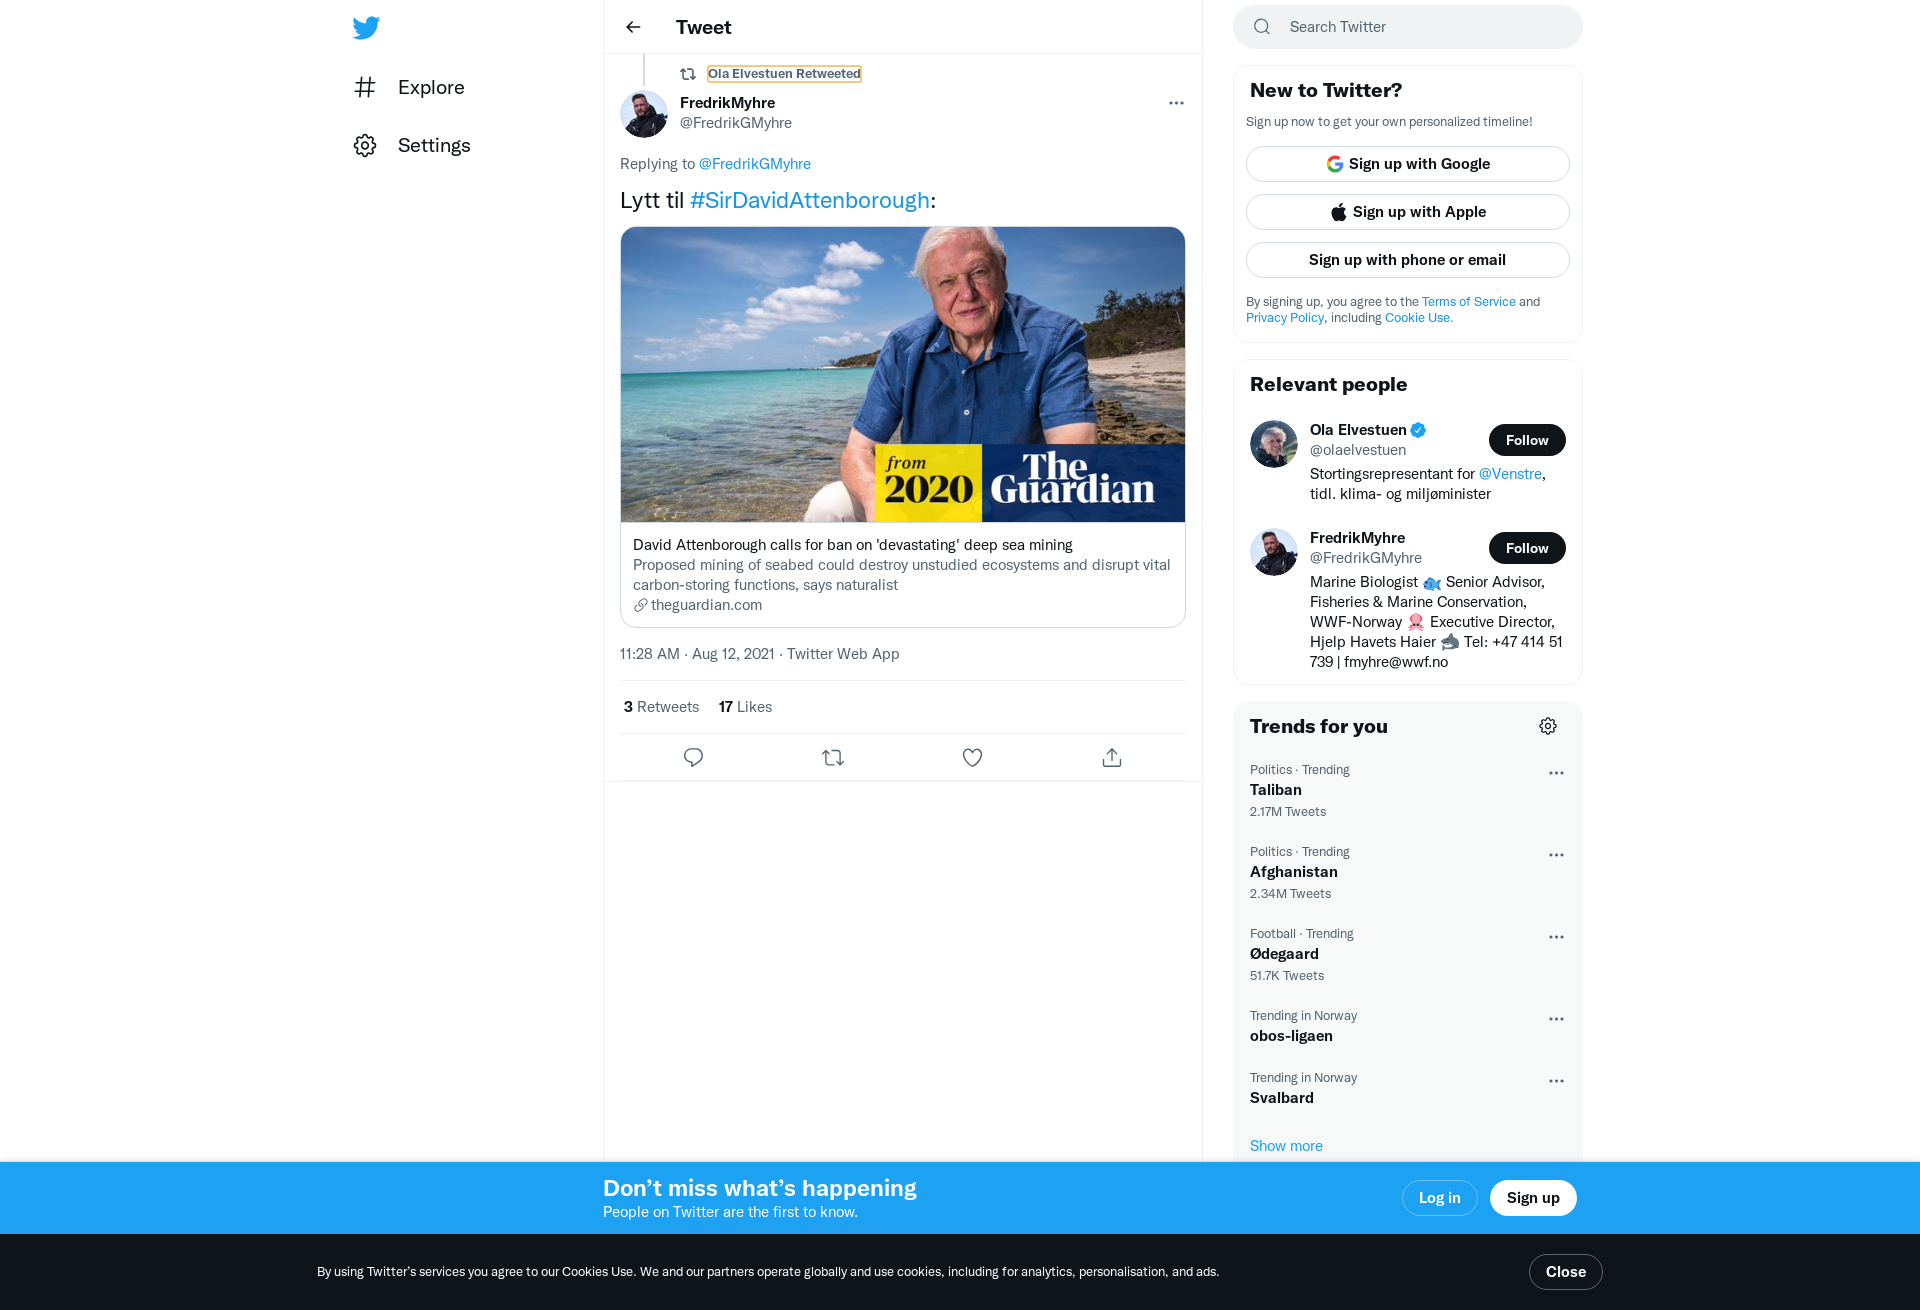Open Trends for you settings gear
Image resolution: width=1920 pixels, height=1310 pixels.
[1548, 726]
